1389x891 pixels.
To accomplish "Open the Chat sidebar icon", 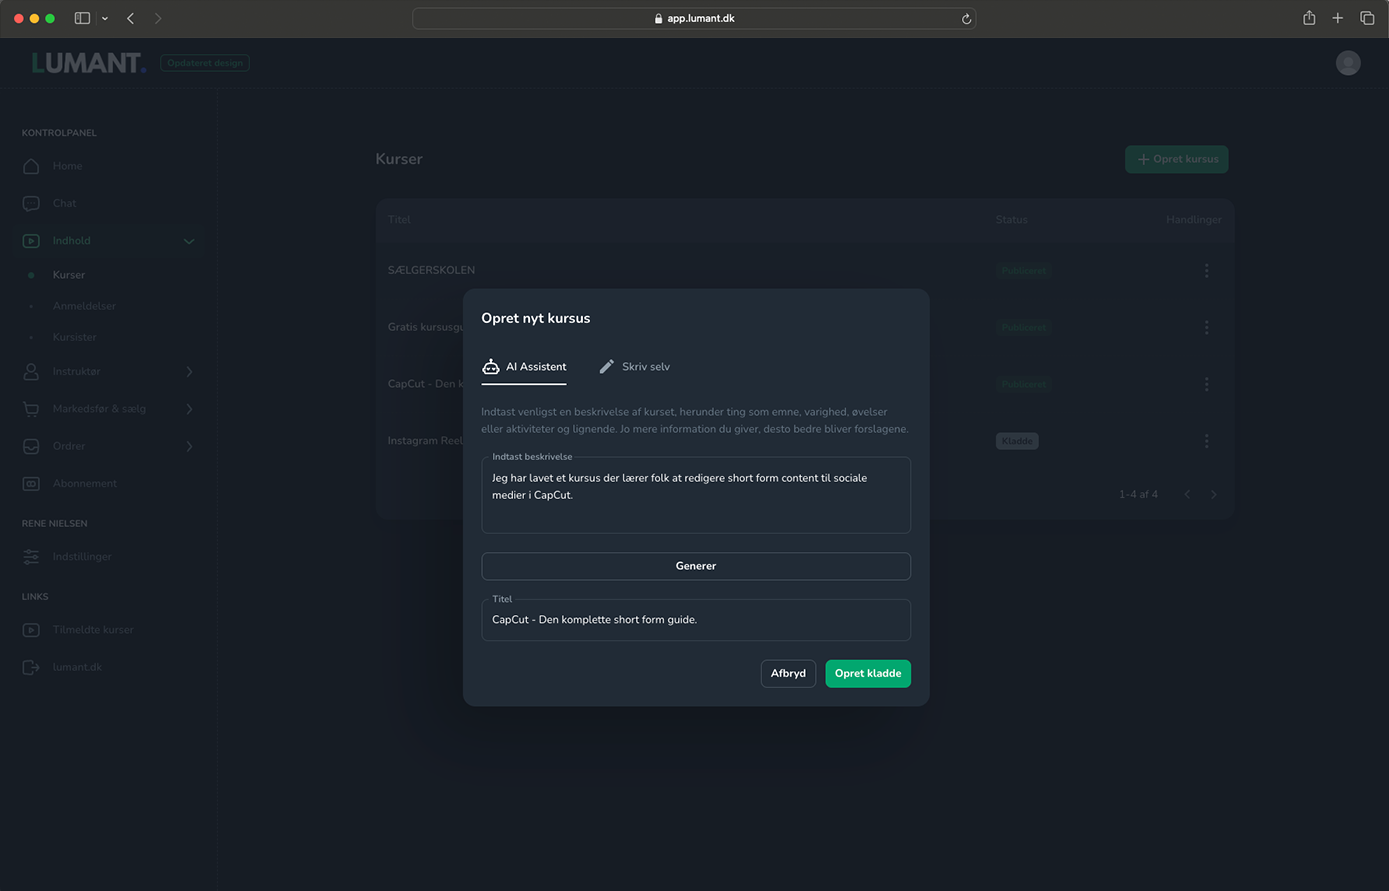I will [31, 203].
